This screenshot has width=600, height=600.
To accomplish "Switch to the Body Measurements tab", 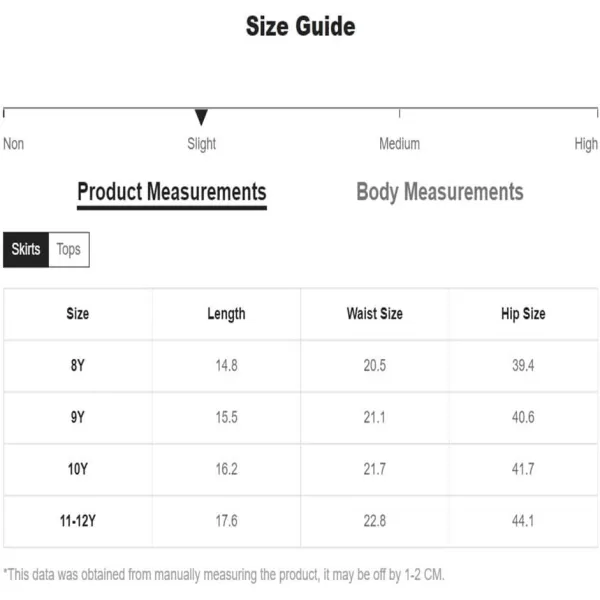I will (x=440, y=192).
